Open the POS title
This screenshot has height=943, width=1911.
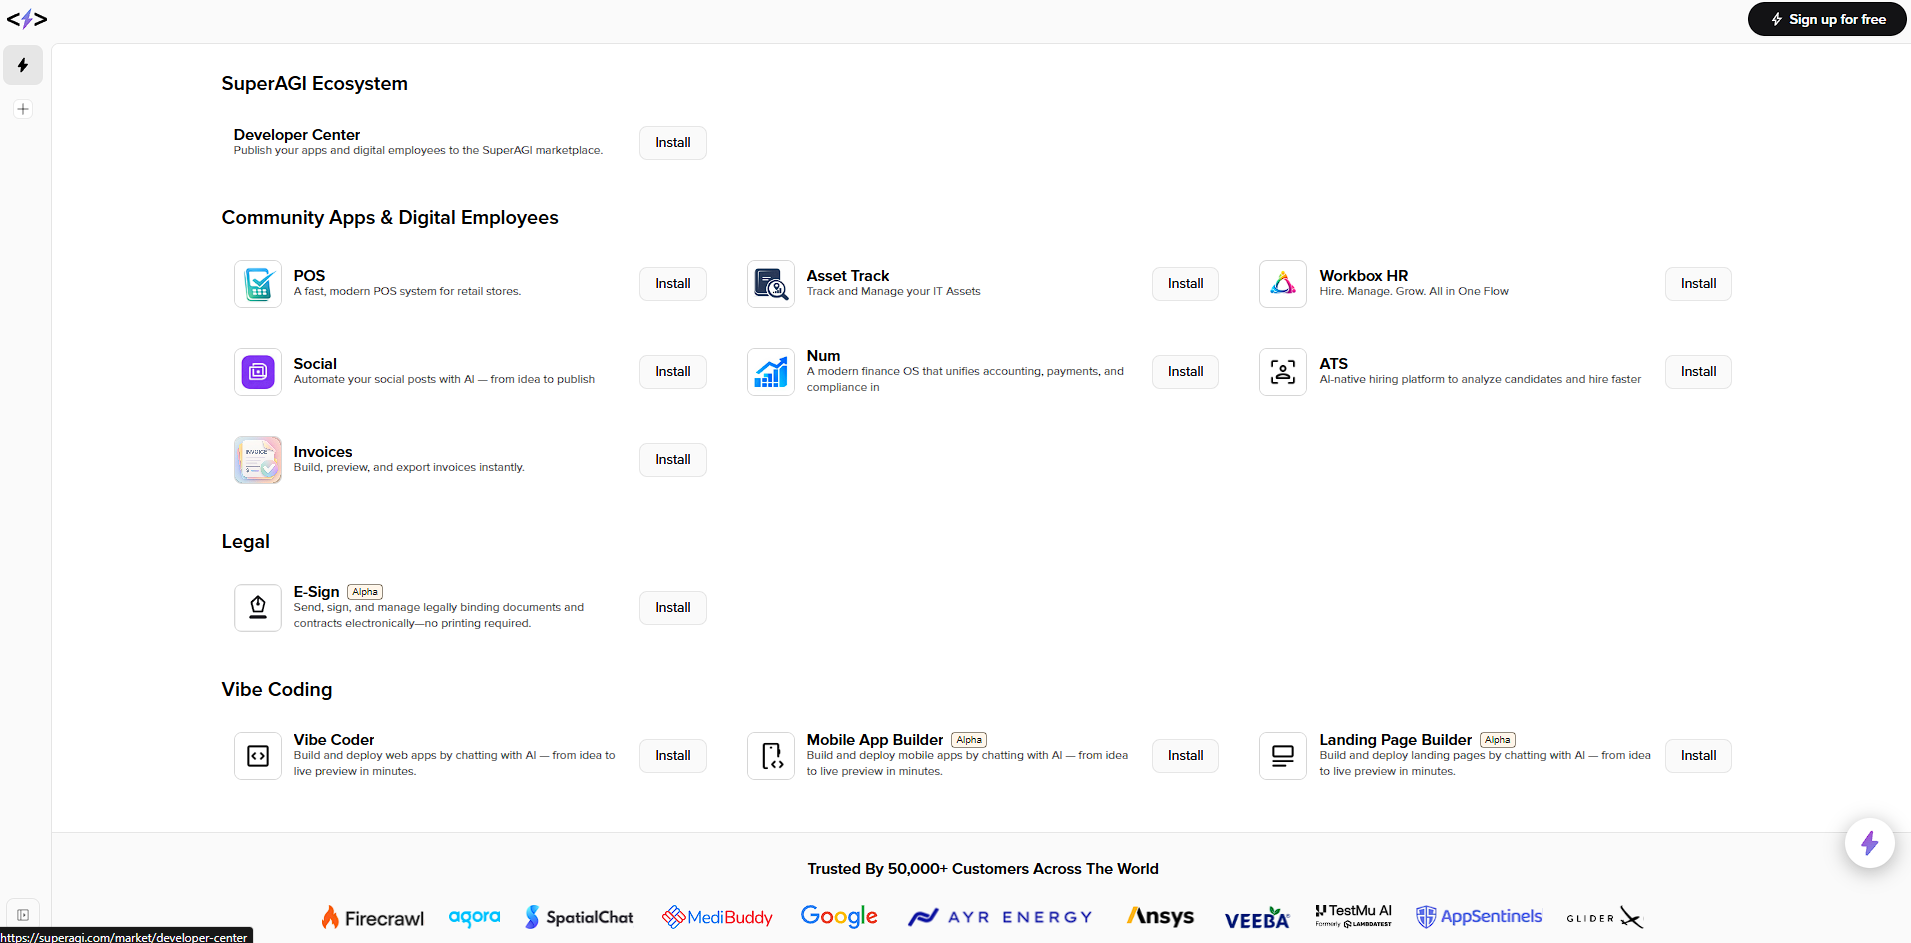309,276
